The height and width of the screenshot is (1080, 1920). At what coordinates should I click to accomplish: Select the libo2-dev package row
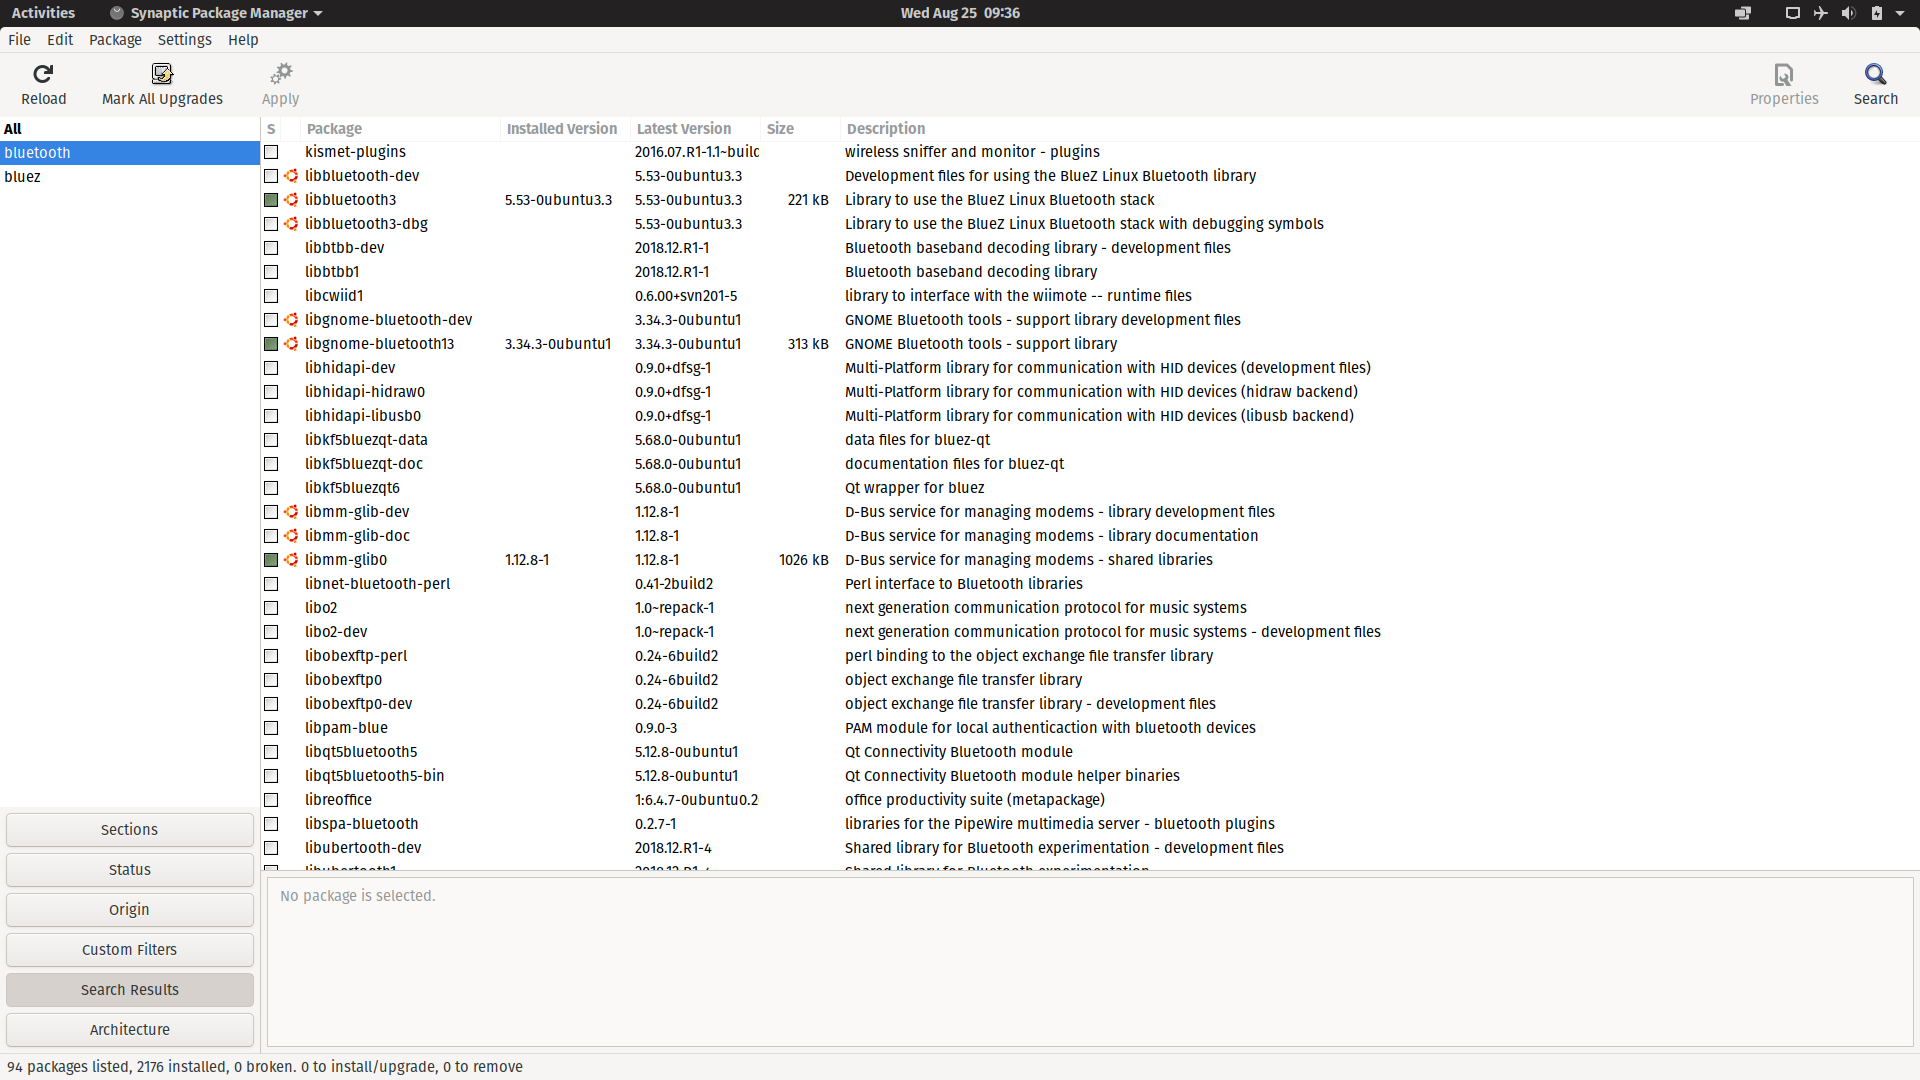tap(1090, 632)
